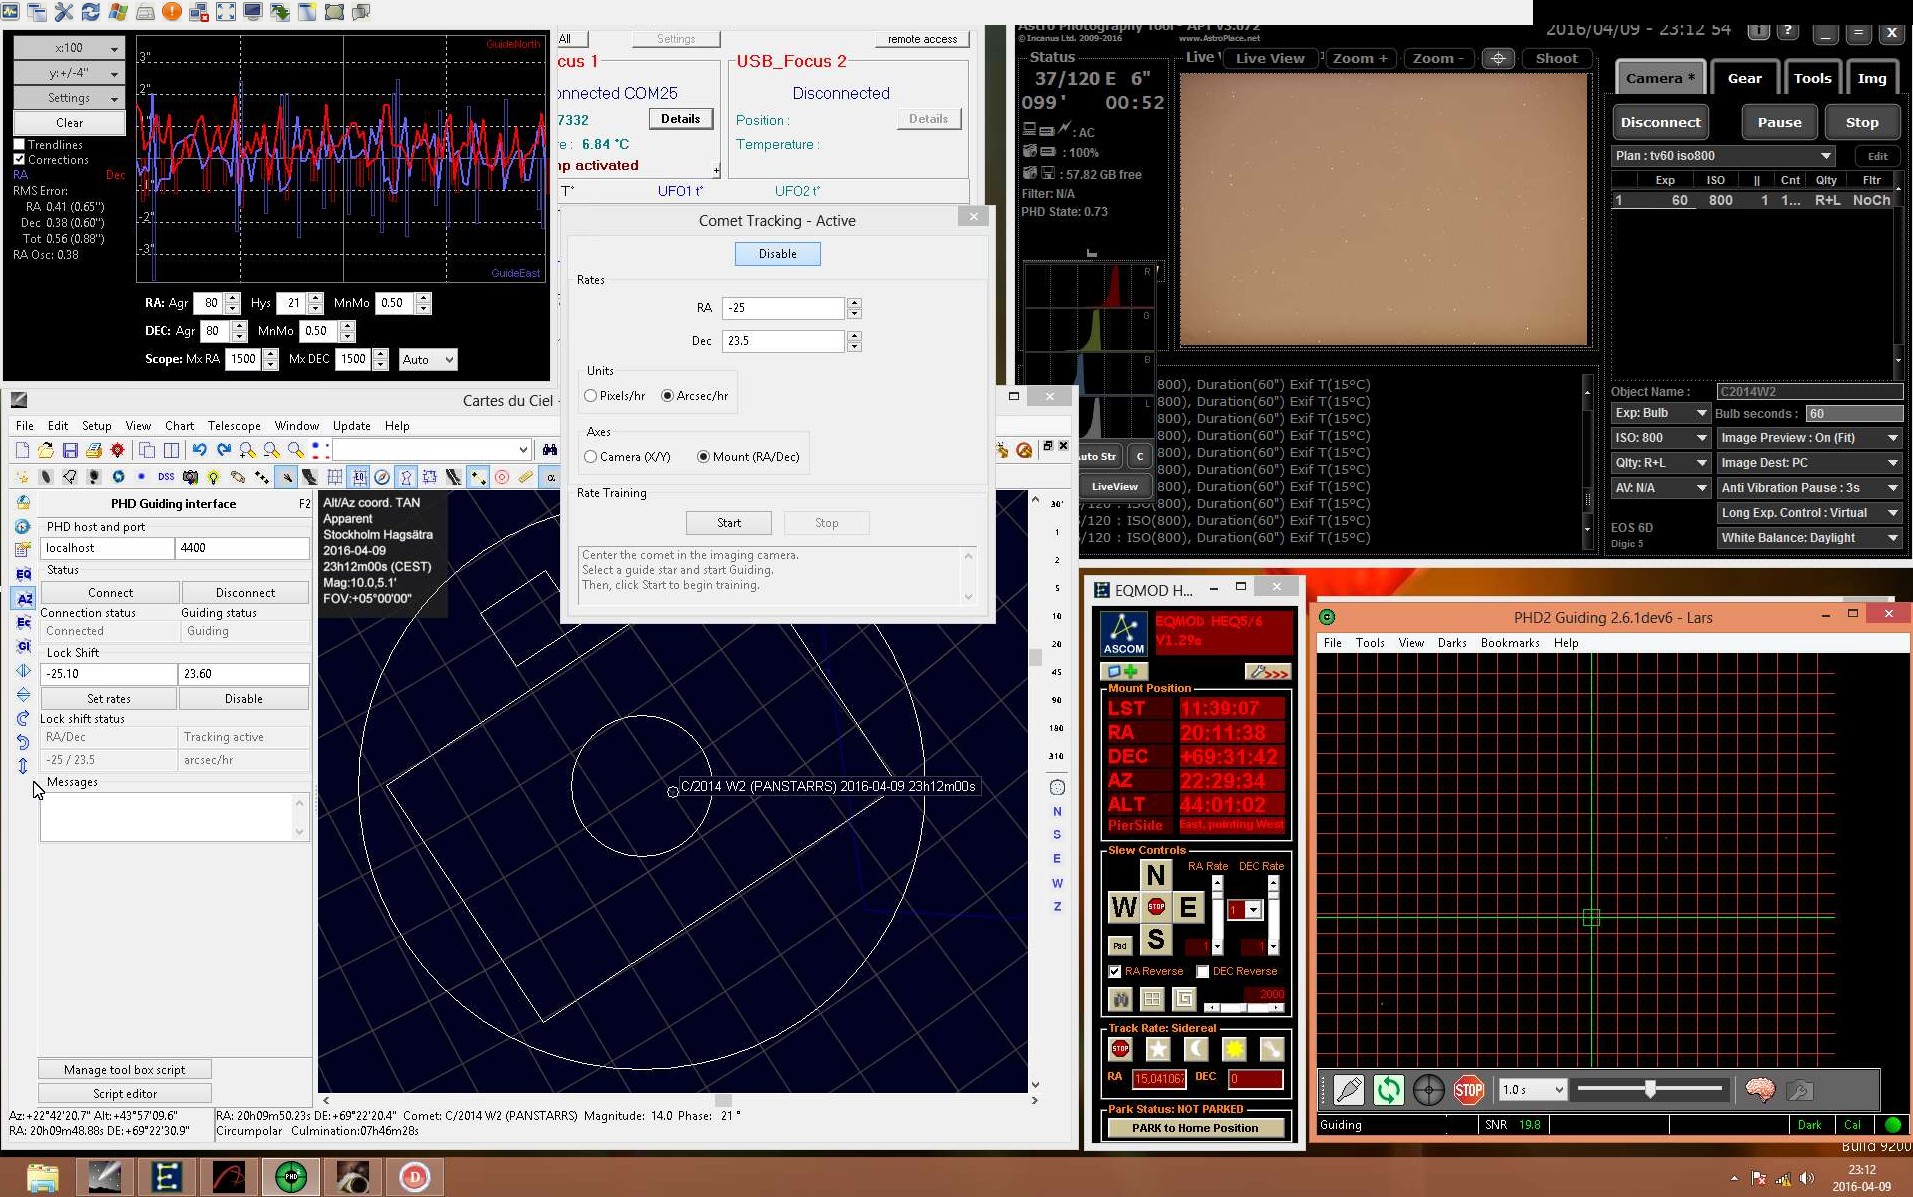Select Mount (RA/Dec) axes radio button
Screen dimensions: 1913x1197
tap(703, 457)
